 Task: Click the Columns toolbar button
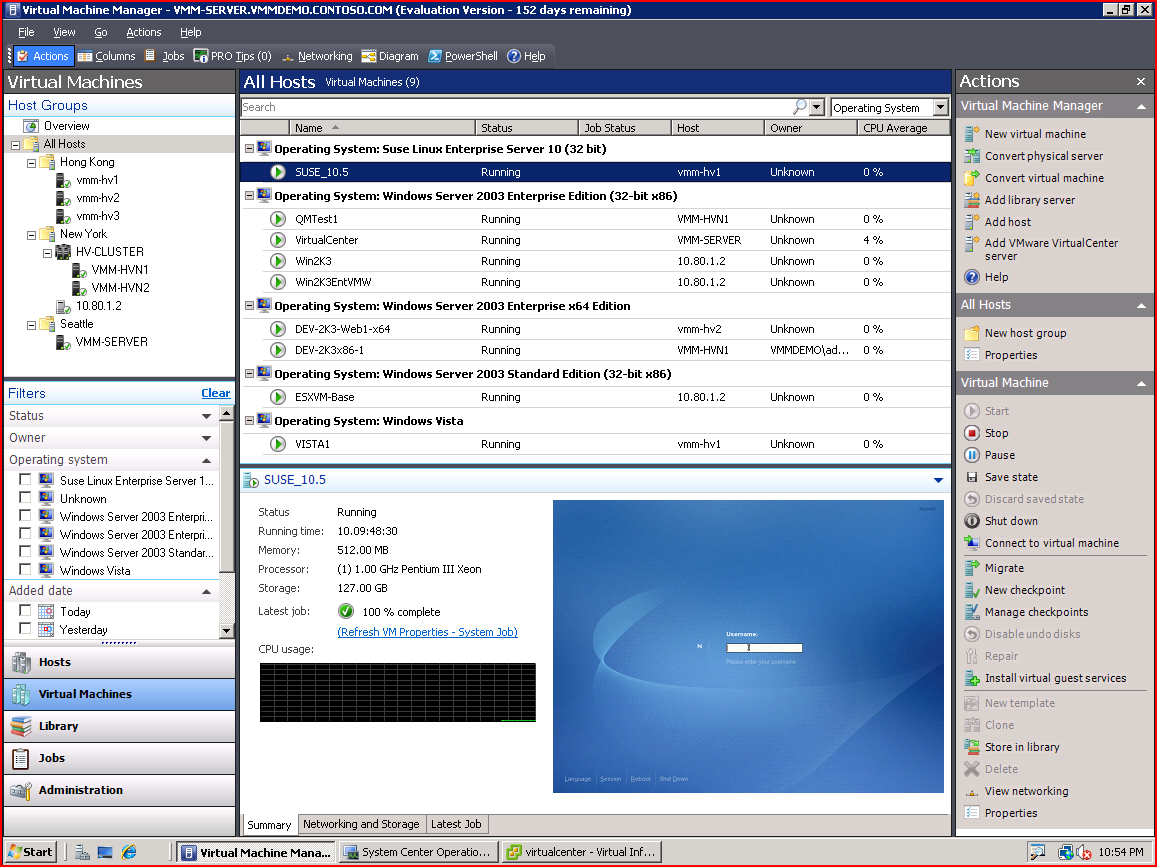point(106,56)
